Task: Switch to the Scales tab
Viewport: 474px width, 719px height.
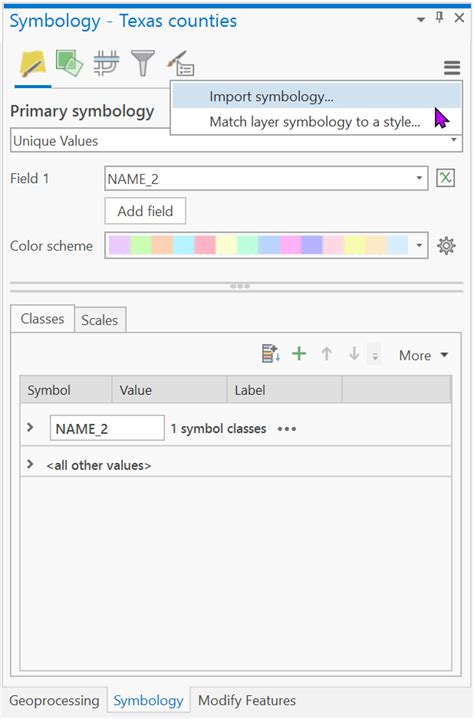Action: pyautogui.click(x=99, y=320)
